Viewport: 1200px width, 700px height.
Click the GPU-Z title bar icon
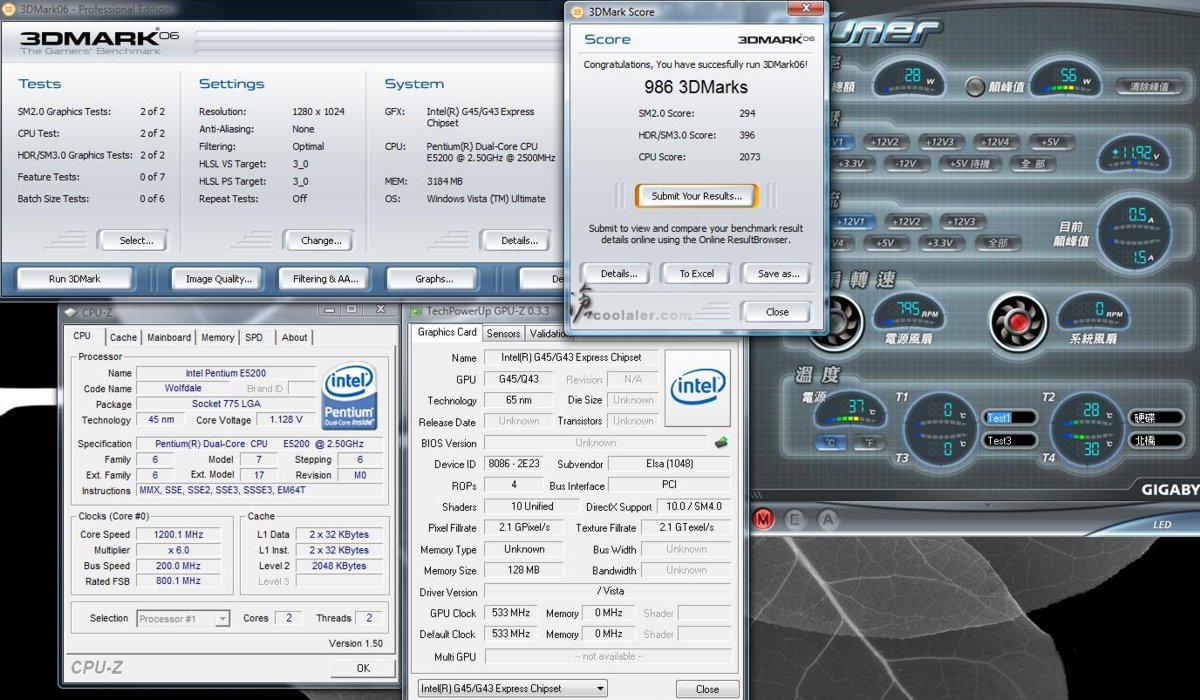pyautogui.click(x=418, y=311)
